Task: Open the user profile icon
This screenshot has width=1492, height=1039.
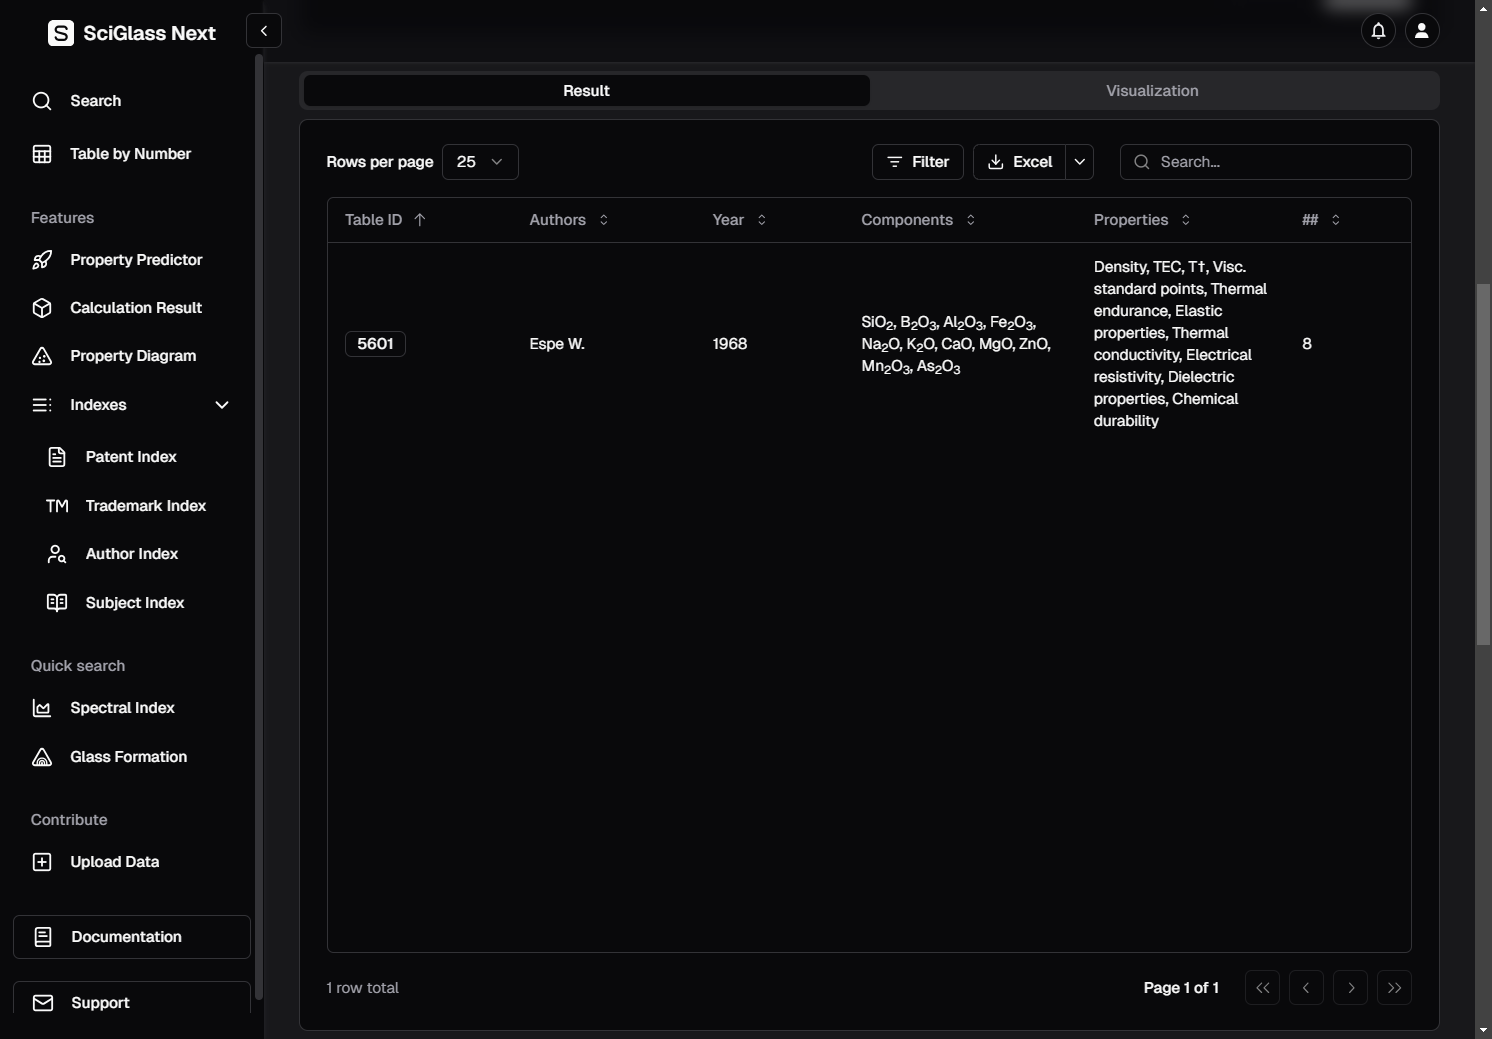Action: pyautogui.click(x=1422, y=31)
